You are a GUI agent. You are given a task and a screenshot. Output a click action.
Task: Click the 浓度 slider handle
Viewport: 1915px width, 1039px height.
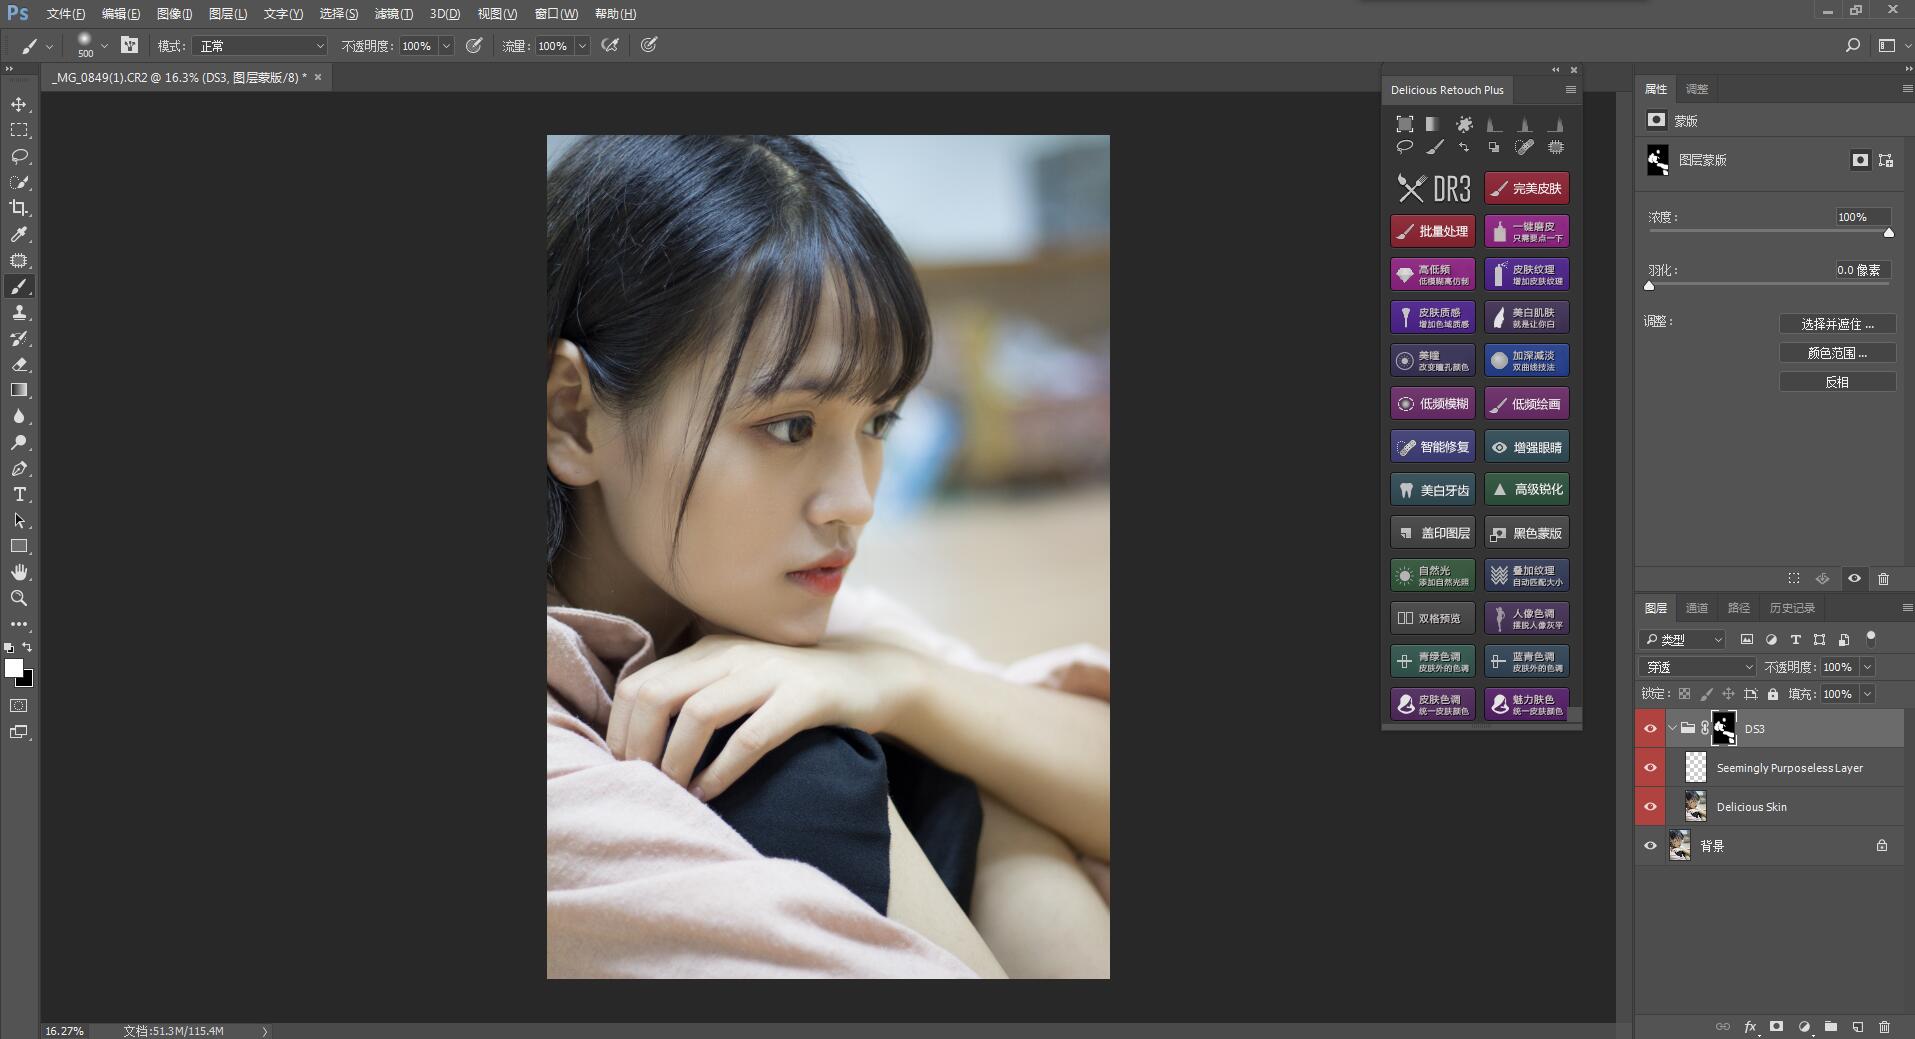point(1889,233)
